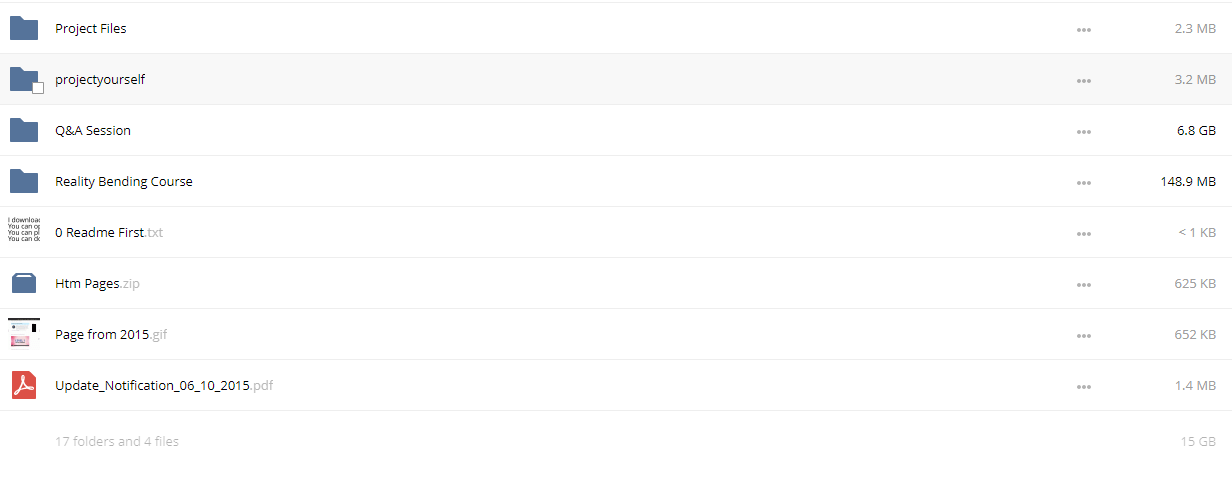Click the Page from 2015 gif thumbnail

pos(24,334)
